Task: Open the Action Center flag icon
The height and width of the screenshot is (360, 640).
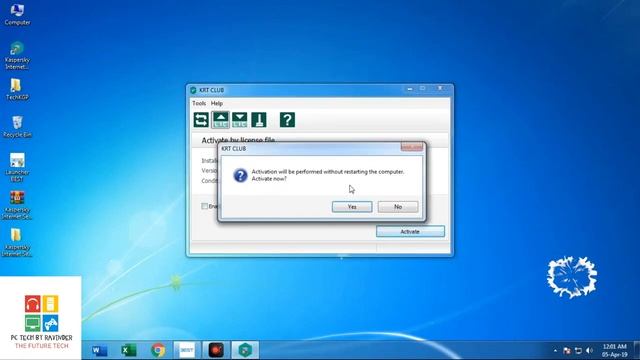Action: coord(567,351)
